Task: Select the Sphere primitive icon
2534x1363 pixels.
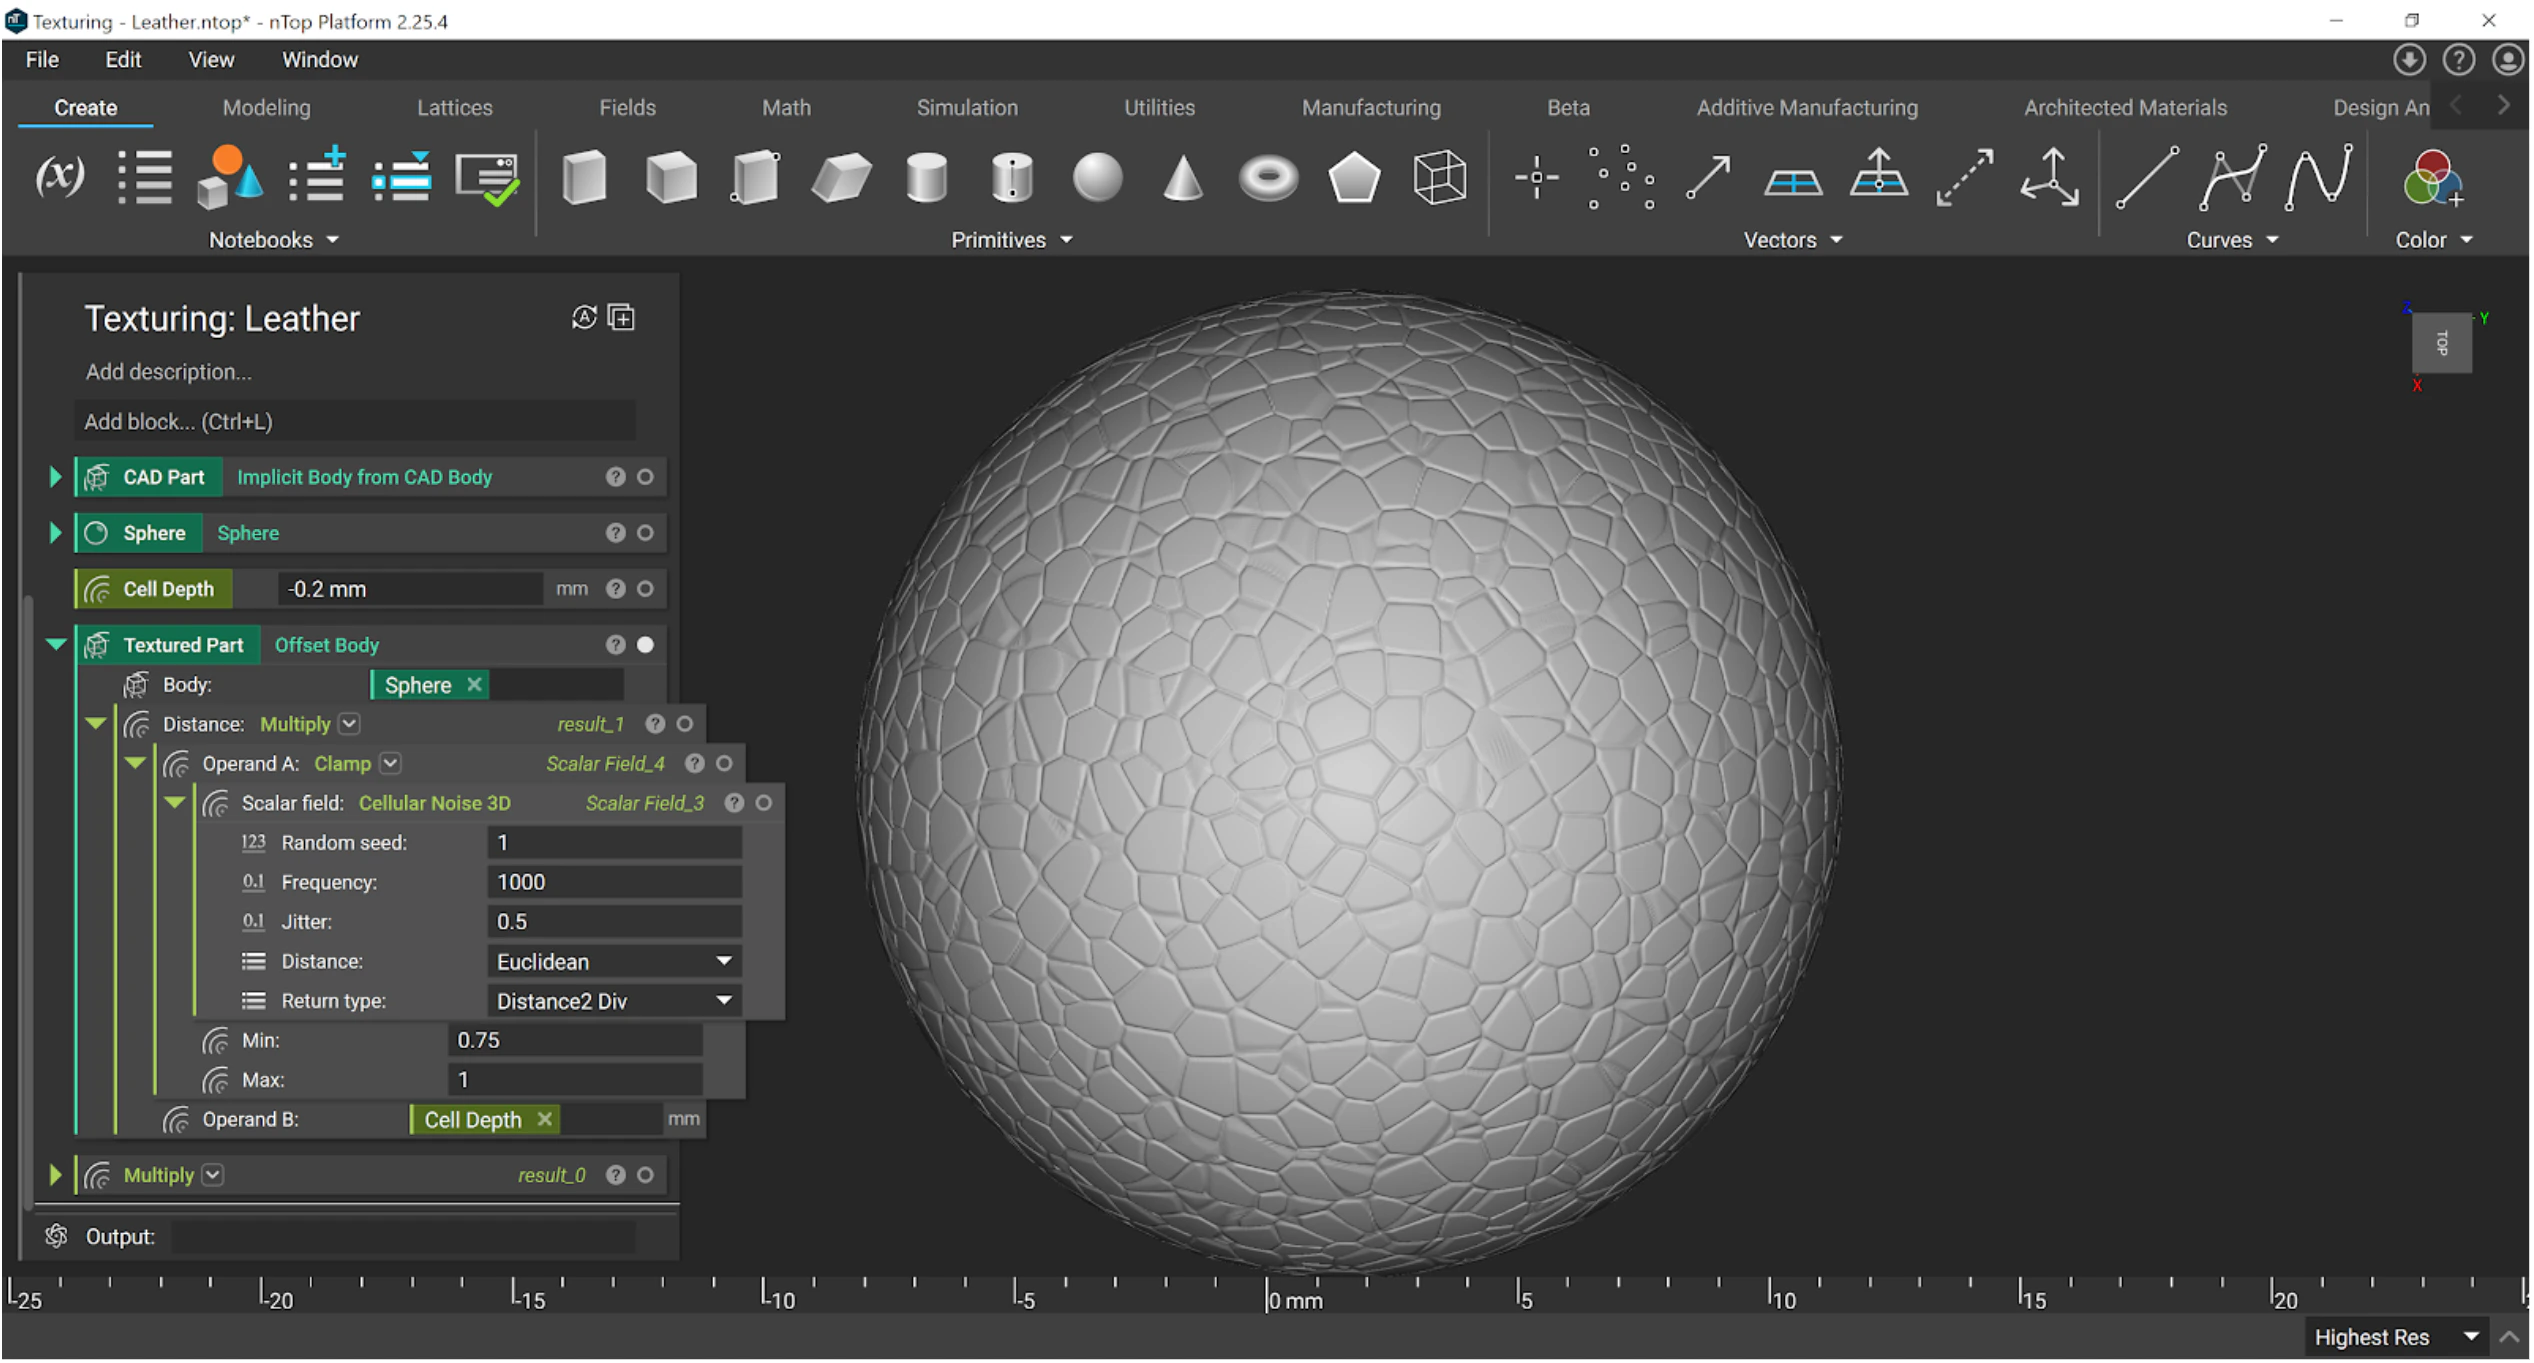Action: coord(1097,179)
